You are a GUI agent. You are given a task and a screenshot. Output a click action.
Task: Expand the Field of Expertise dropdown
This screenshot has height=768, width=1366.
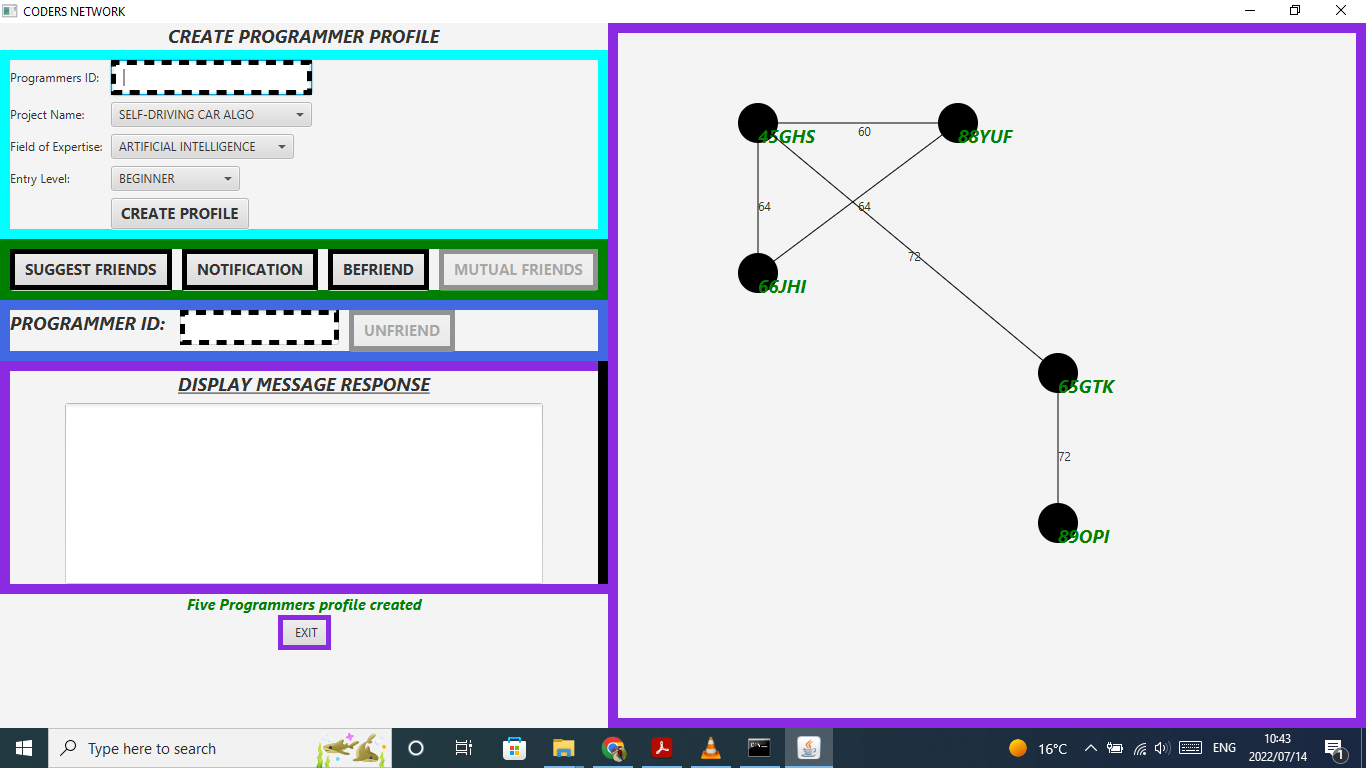point(202,147)
